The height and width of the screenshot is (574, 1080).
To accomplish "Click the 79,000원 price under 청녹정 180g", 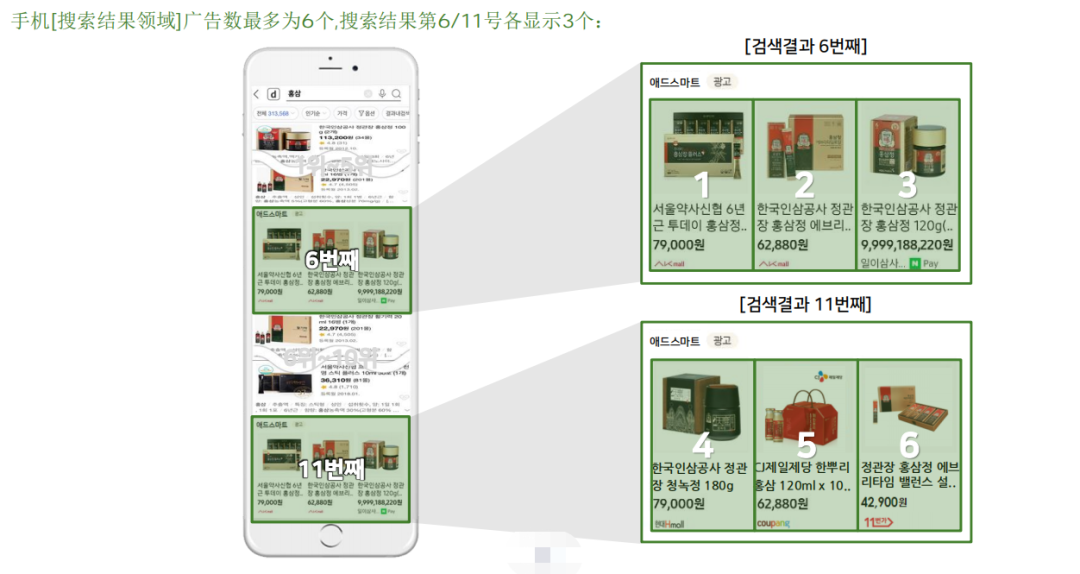I will point(678,504).
